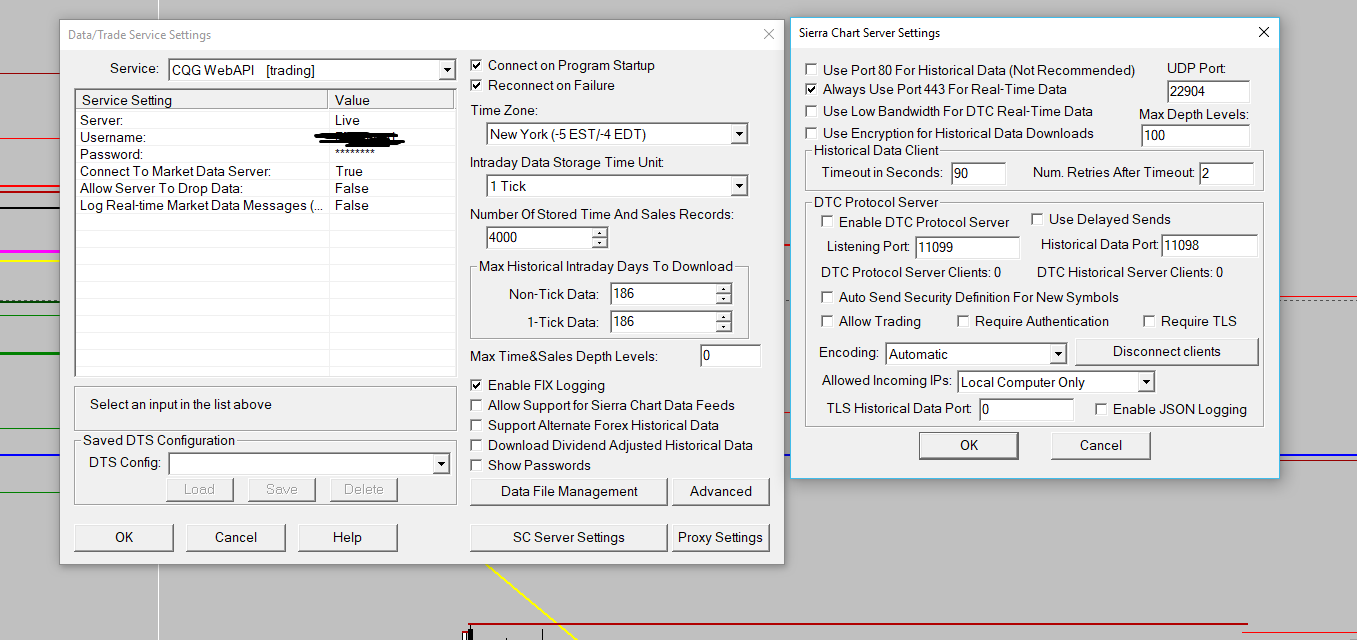The width and height of the screenshot is (1357, 640).
Task: Check the Require TLS box
Action: point(1149,321)
